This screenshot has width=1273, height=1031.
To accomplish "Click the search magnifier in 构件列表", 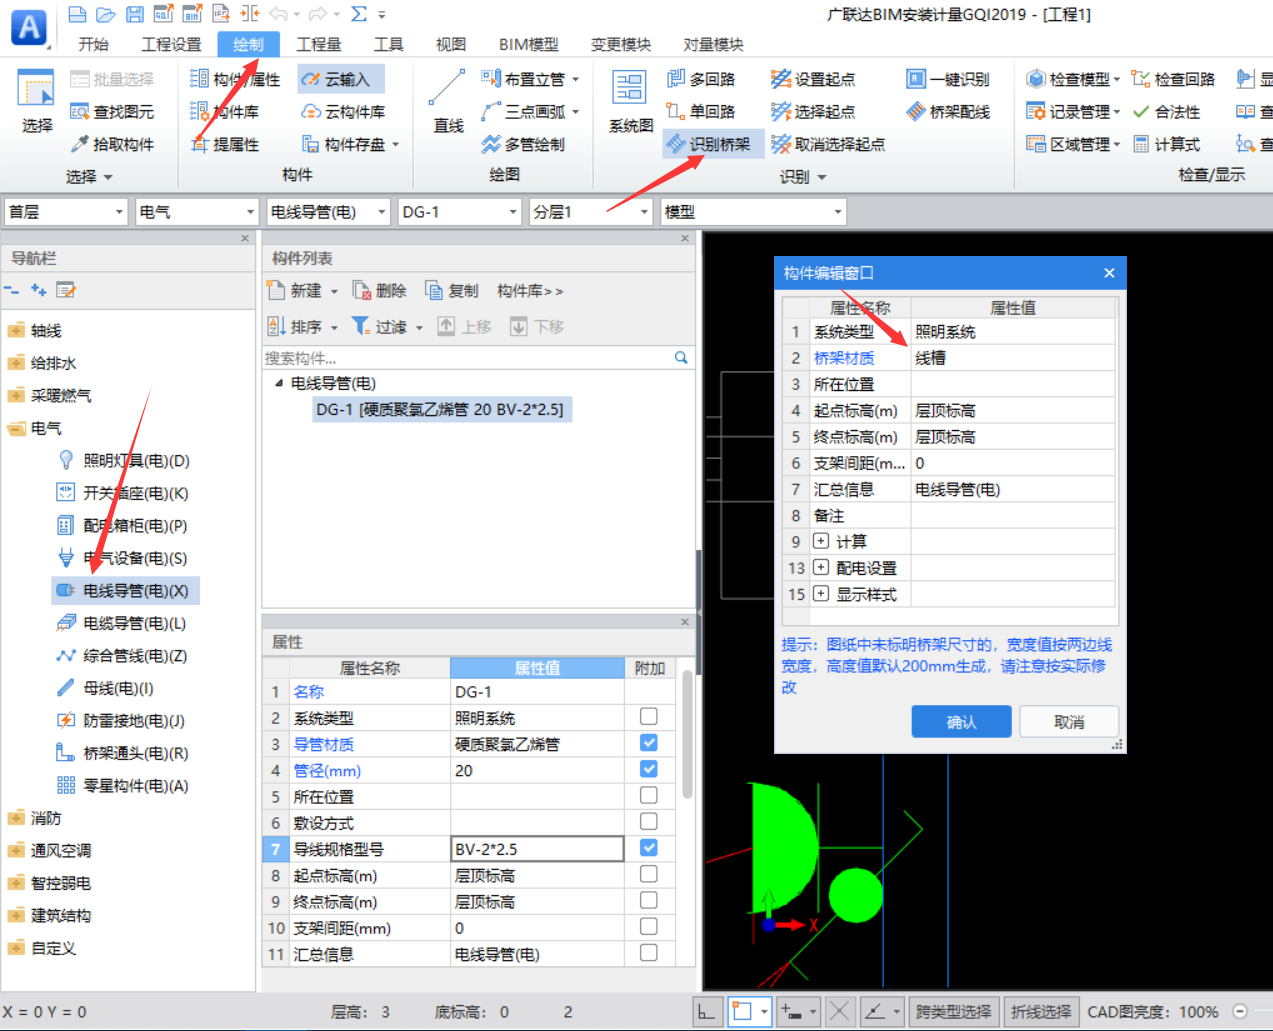I will click(681, 357).
